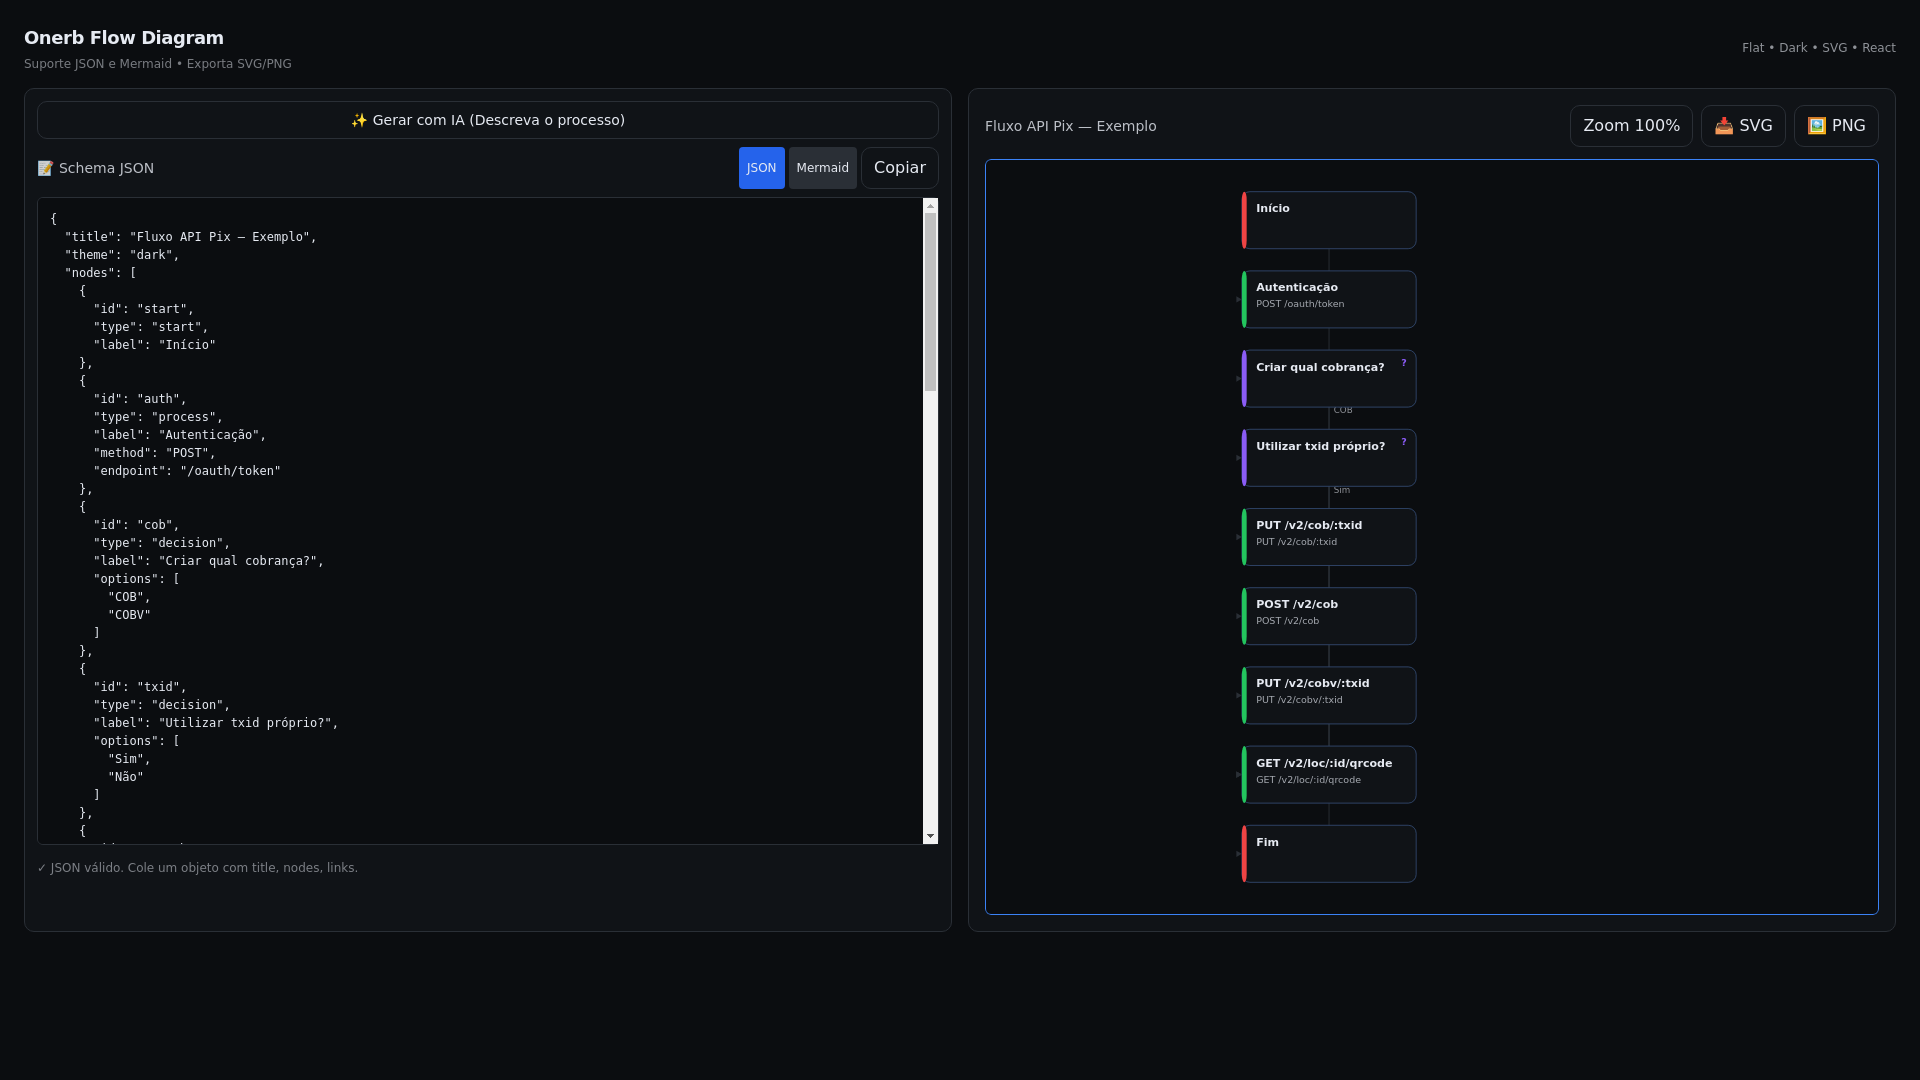Viewport: 1920px width, 1080px height.
Task: Click the editor scrollbar down arrow
Action: [930, 836]
